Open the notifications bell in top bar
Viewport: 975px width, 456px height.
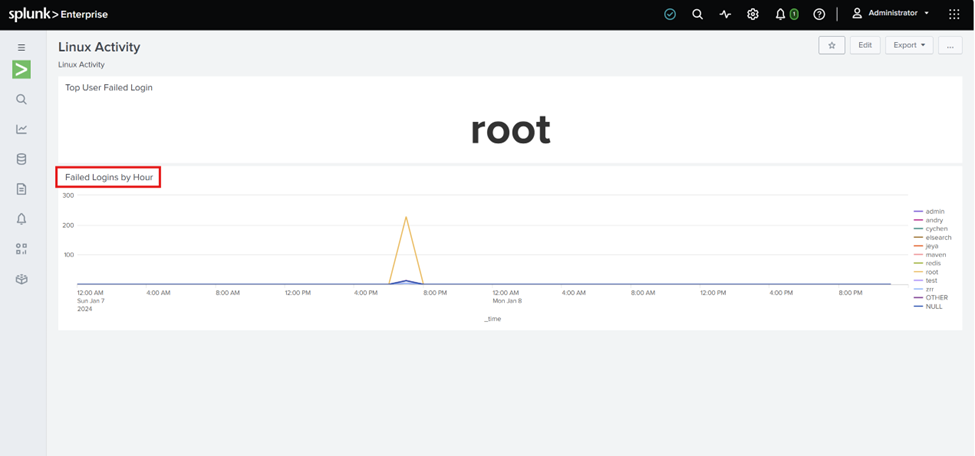780,14
